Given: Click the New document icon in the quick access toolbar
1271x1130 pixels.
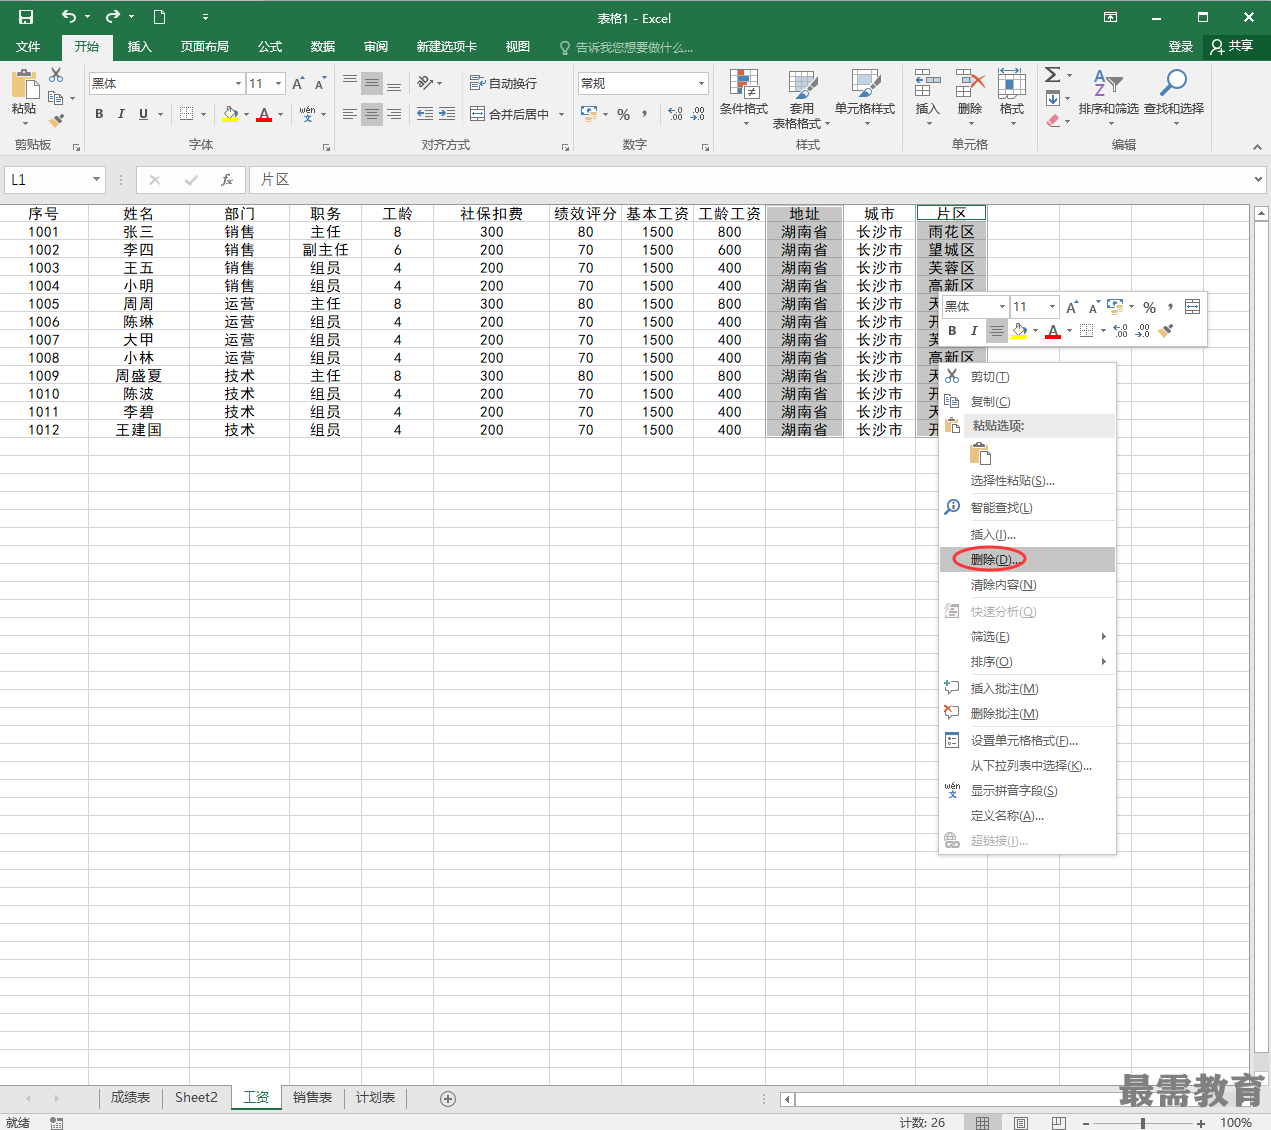Looking at the screenshot, I should tap(159, 17).
